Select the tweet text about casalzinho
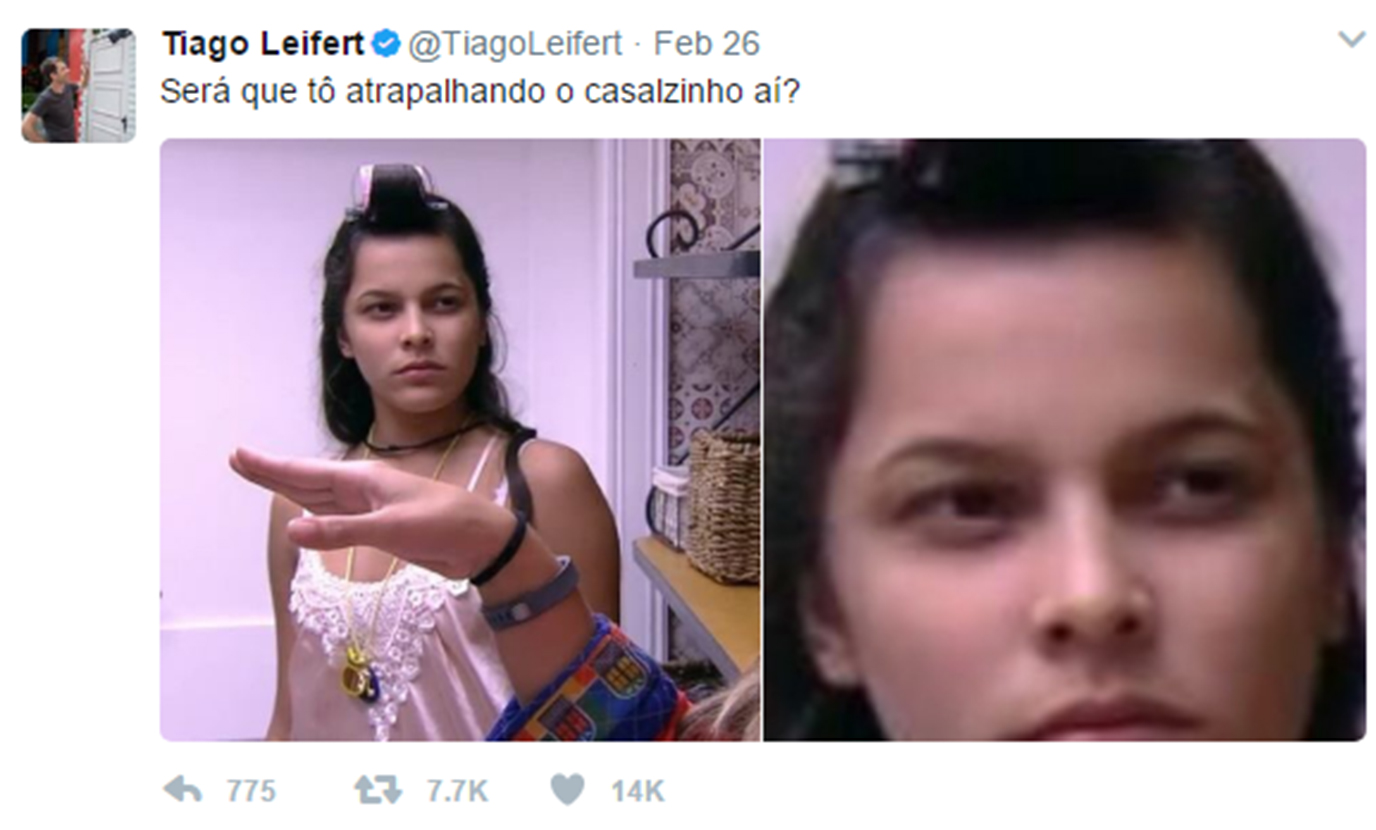Screen dimensions: 1376x830 (x=481, y=92)
